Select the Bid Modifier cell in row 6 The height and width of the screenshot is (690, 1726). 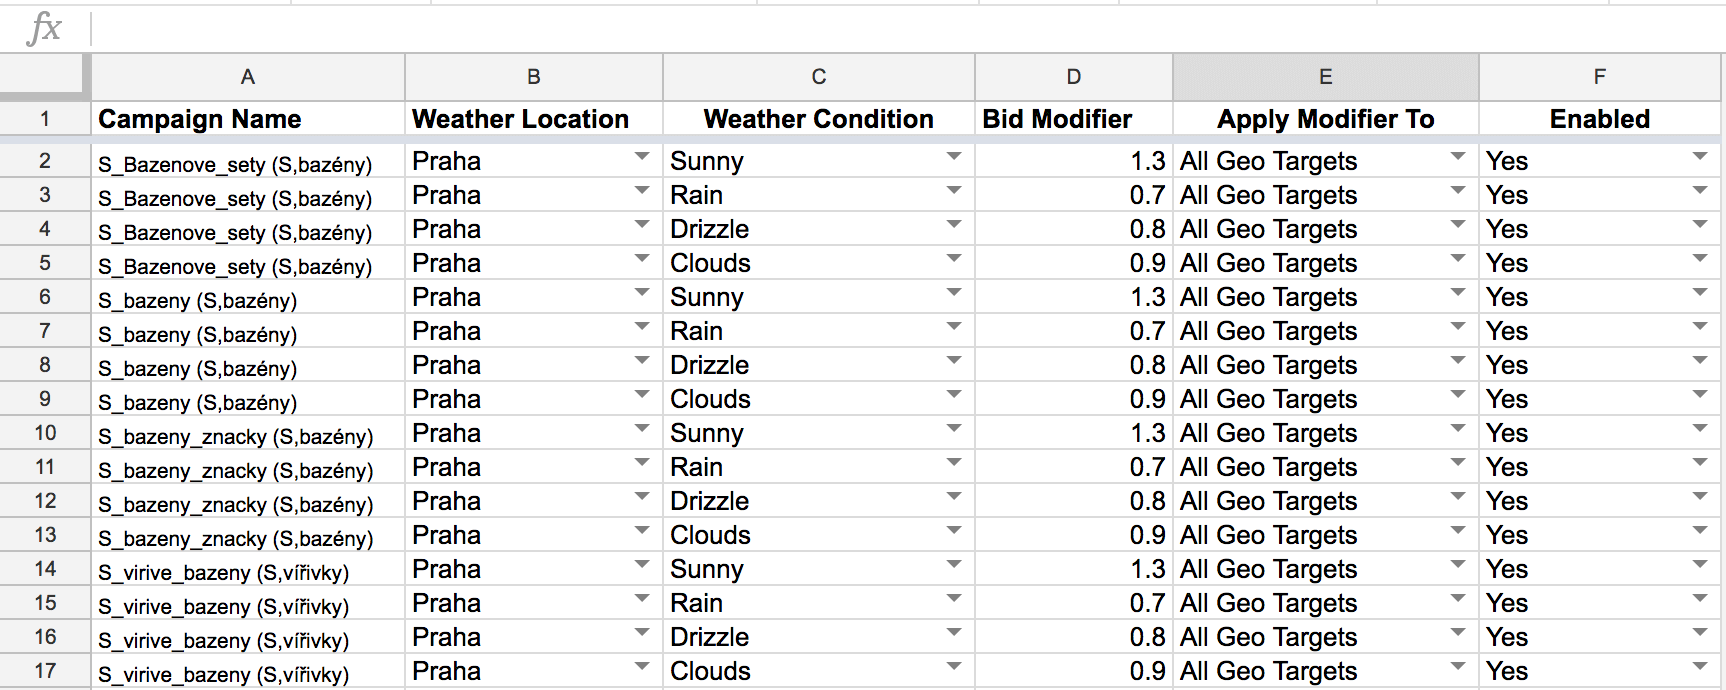(1073, 297)
